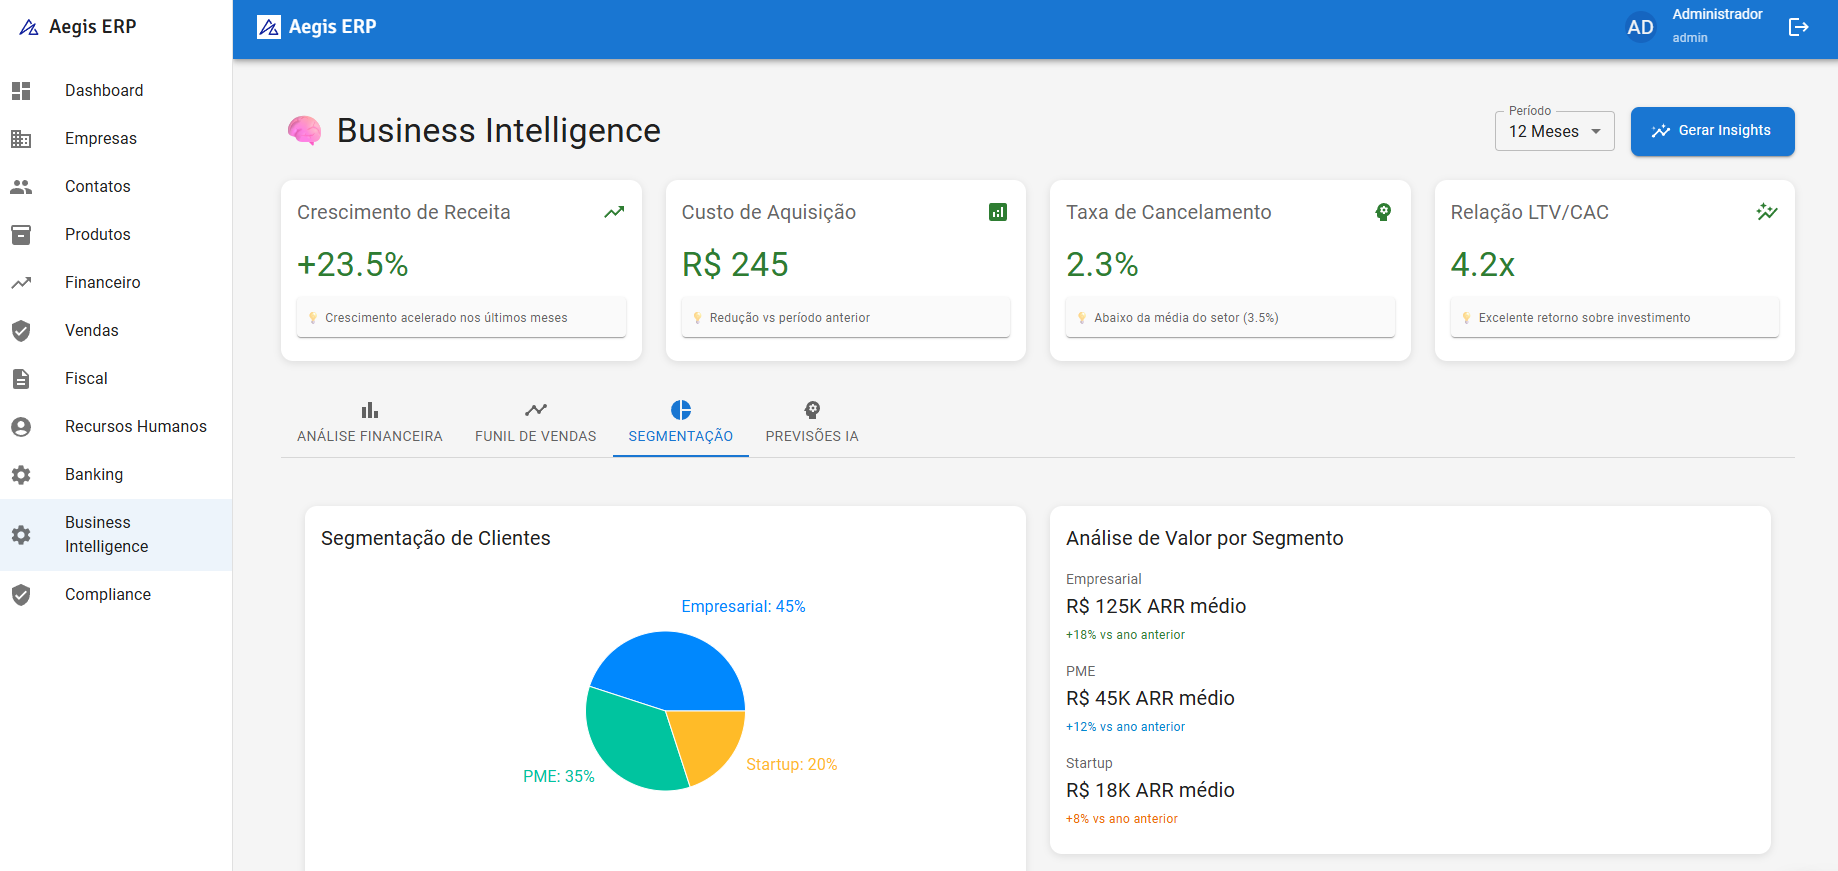The height and width of the screenshot is (871, 1838).
Task: Click R$ 18K ARR médio text
Action: click(1150, 791)
